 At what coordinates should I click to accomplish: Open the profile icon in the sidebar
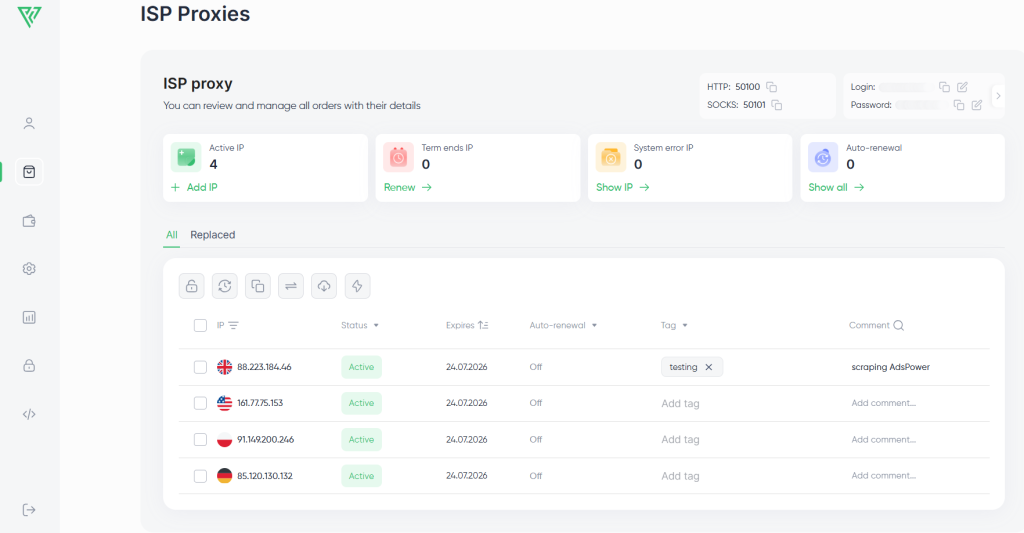[x=29, y=123]
